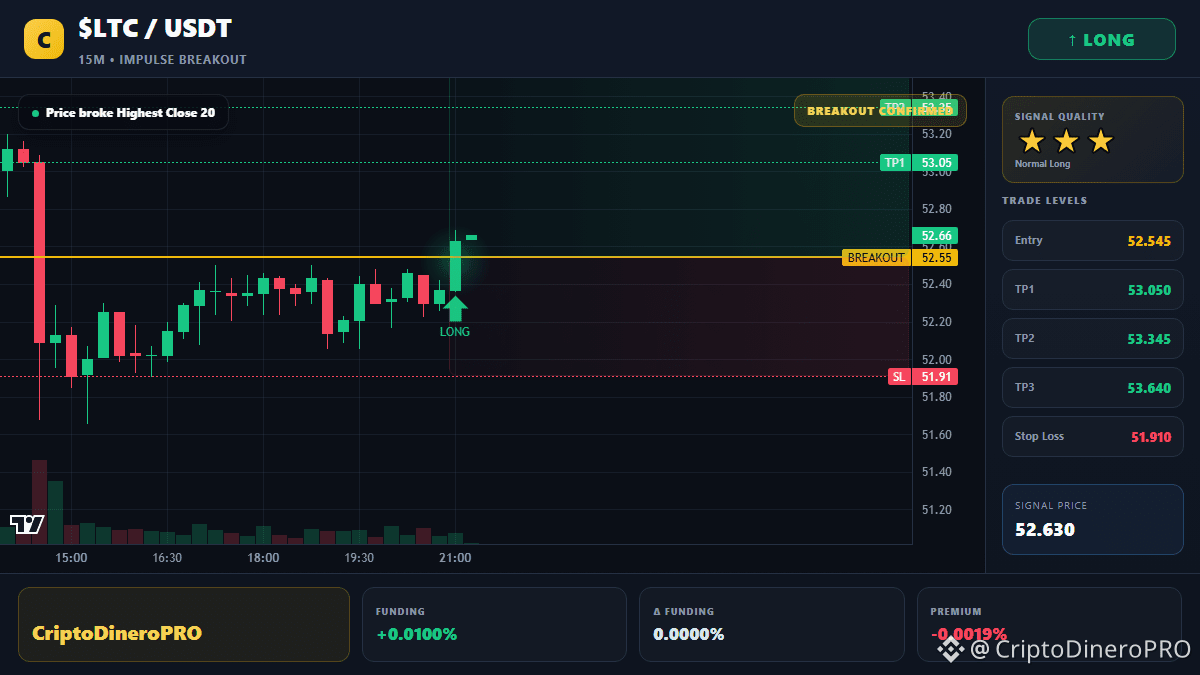This screenshot has width=1200, height=675.
Task: Click the $LTC / USDT title
Action: [x=155, y=30]
